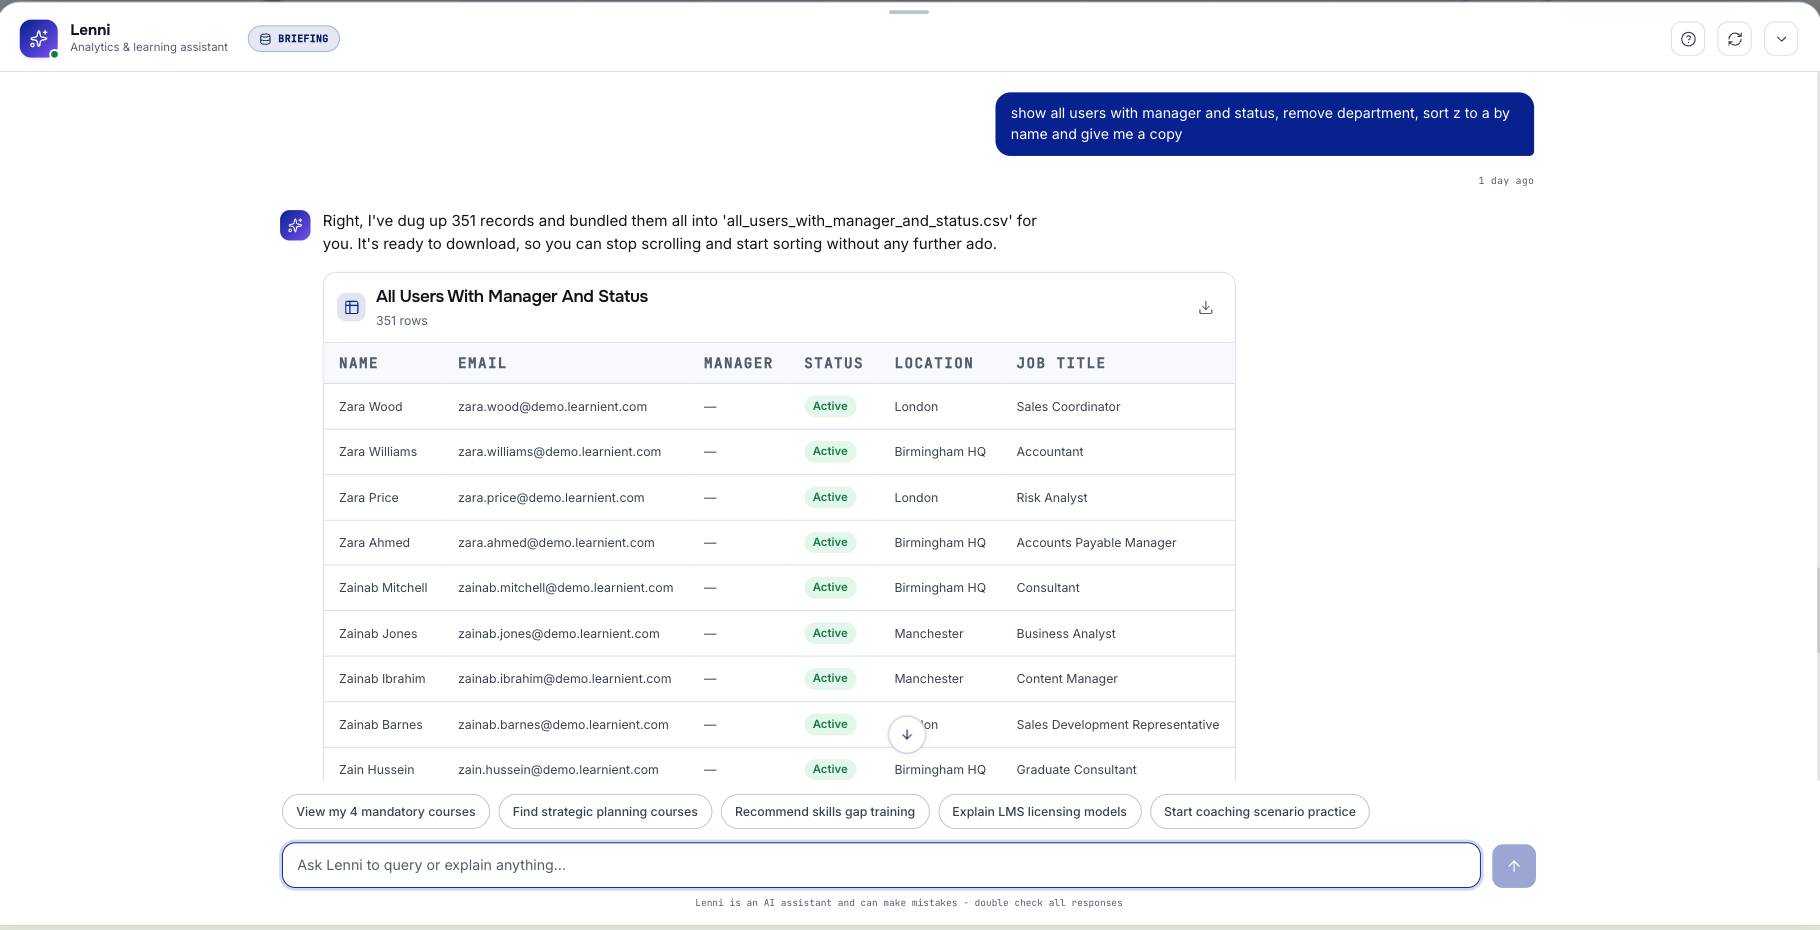
Task: Select the Zain Hussein name cell
Action: pos(376,770)
